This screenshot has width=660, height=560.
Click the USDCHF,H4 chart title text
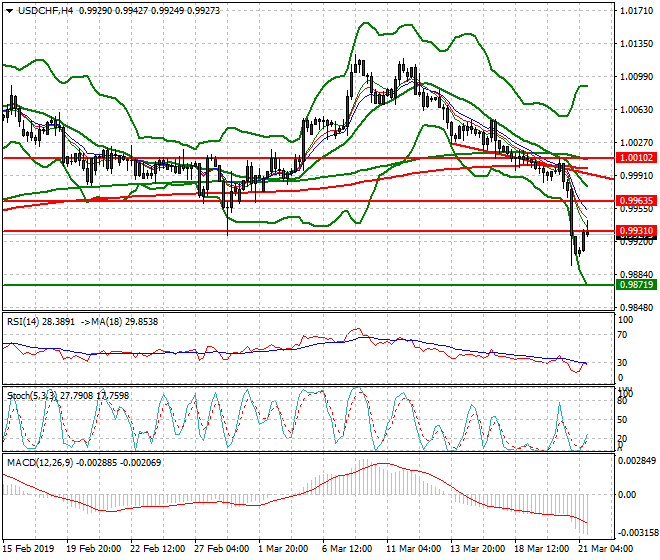click(45, 11)
